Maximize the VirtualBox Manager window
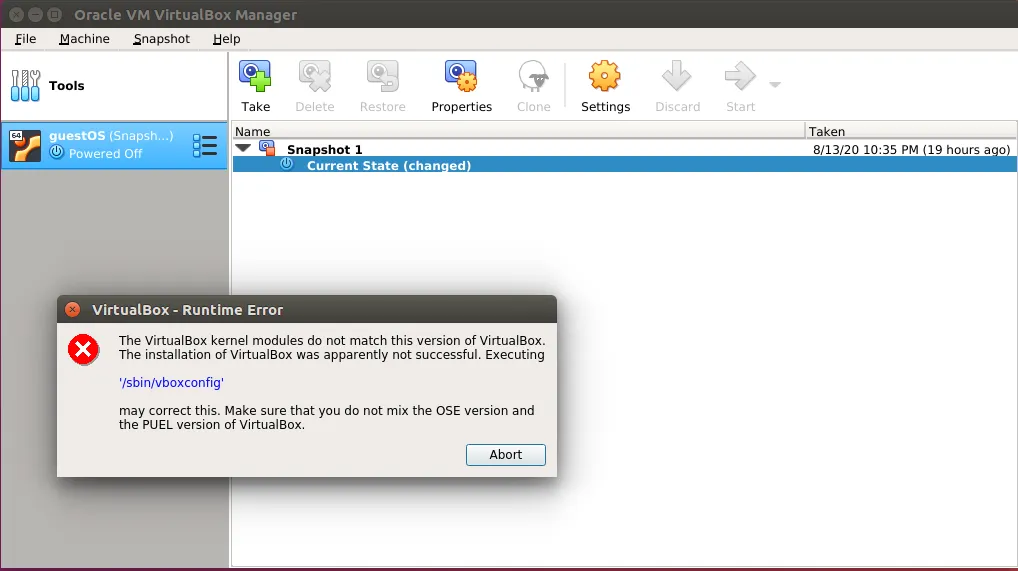 coord(55,14)
